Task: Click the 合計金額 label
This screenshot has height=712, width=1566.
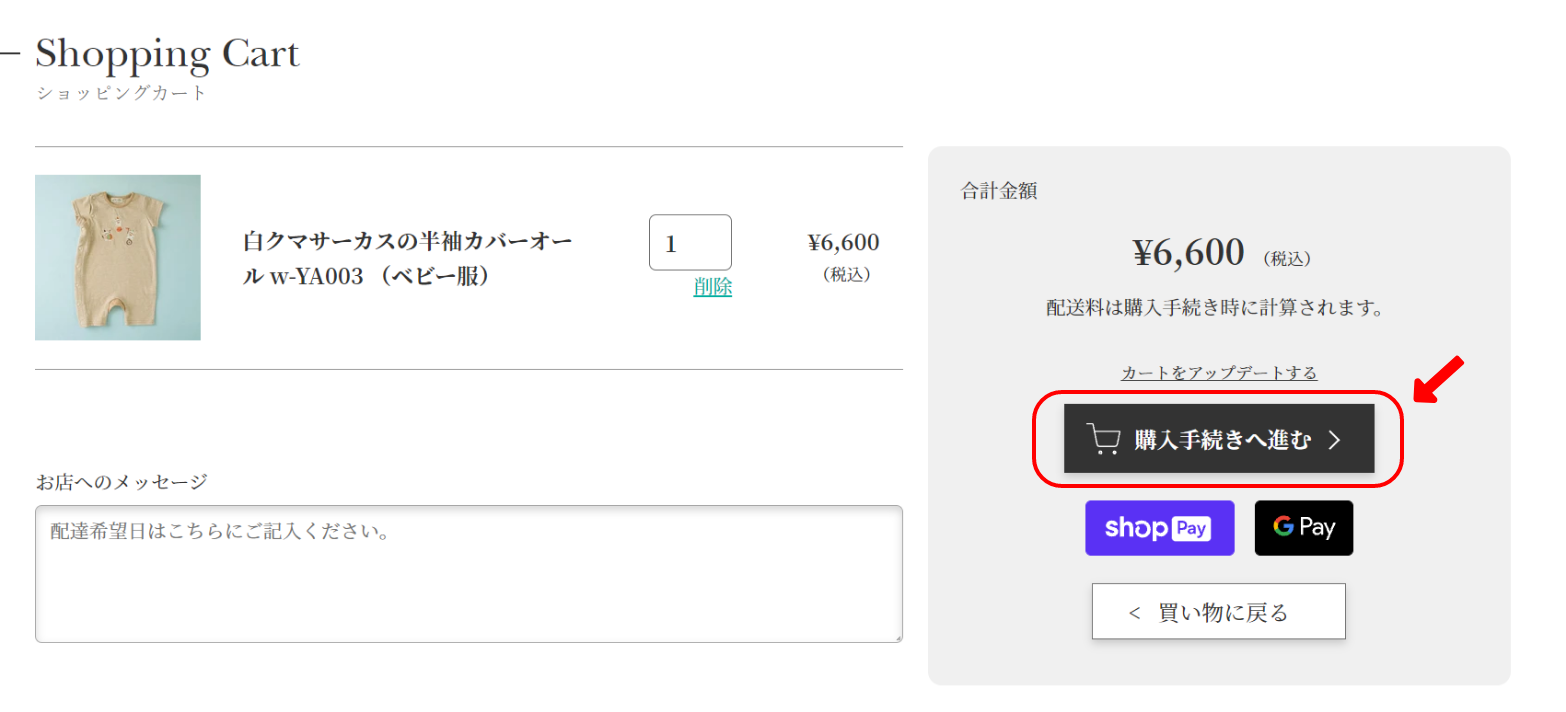Action: click(x=999, y=191)
